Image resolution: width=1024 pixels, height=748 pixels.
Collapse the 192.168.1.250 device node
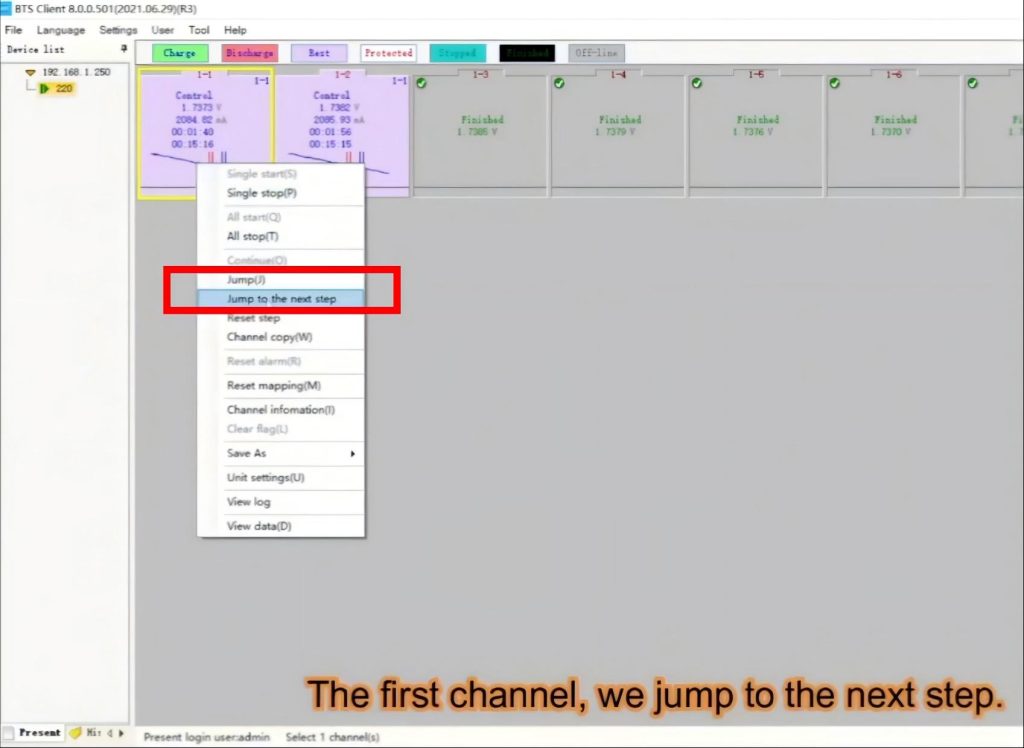(30, 73)
